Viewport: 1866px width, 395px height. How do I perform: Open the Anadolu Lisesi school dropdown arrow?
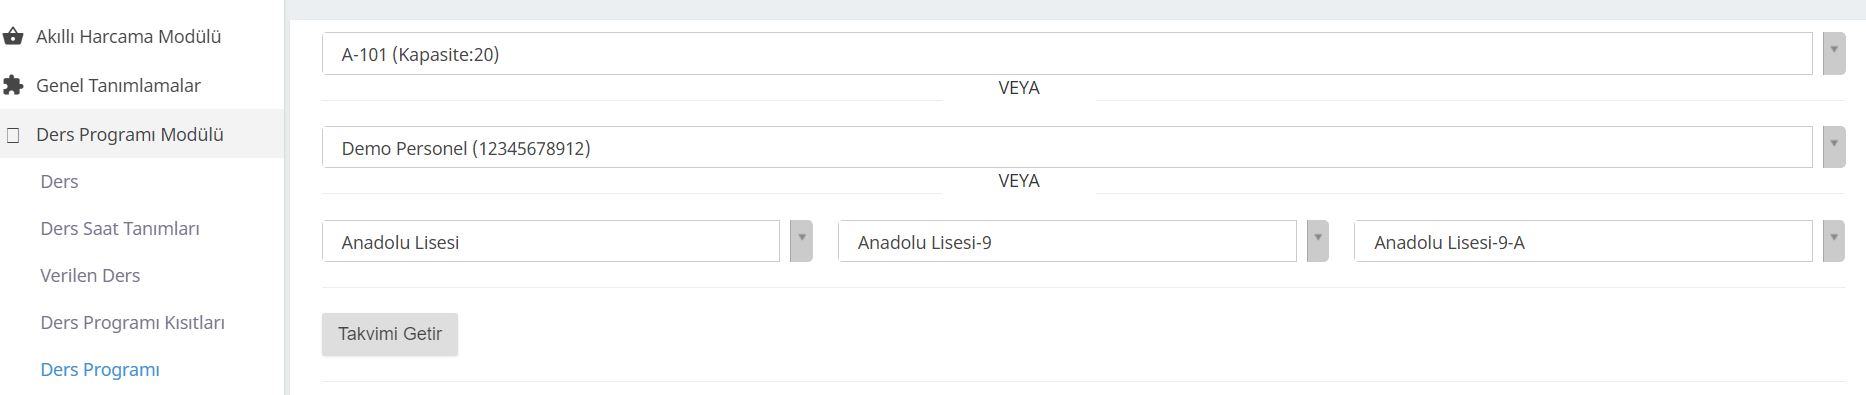pos(801,241)
